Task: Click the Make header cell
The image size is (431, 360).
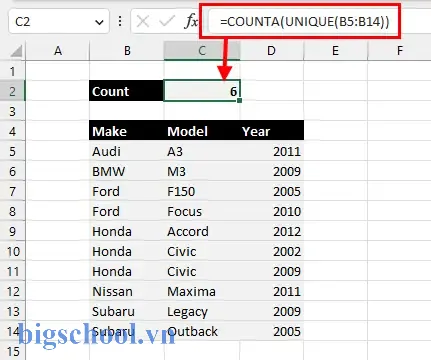Action: pos(127,131)
